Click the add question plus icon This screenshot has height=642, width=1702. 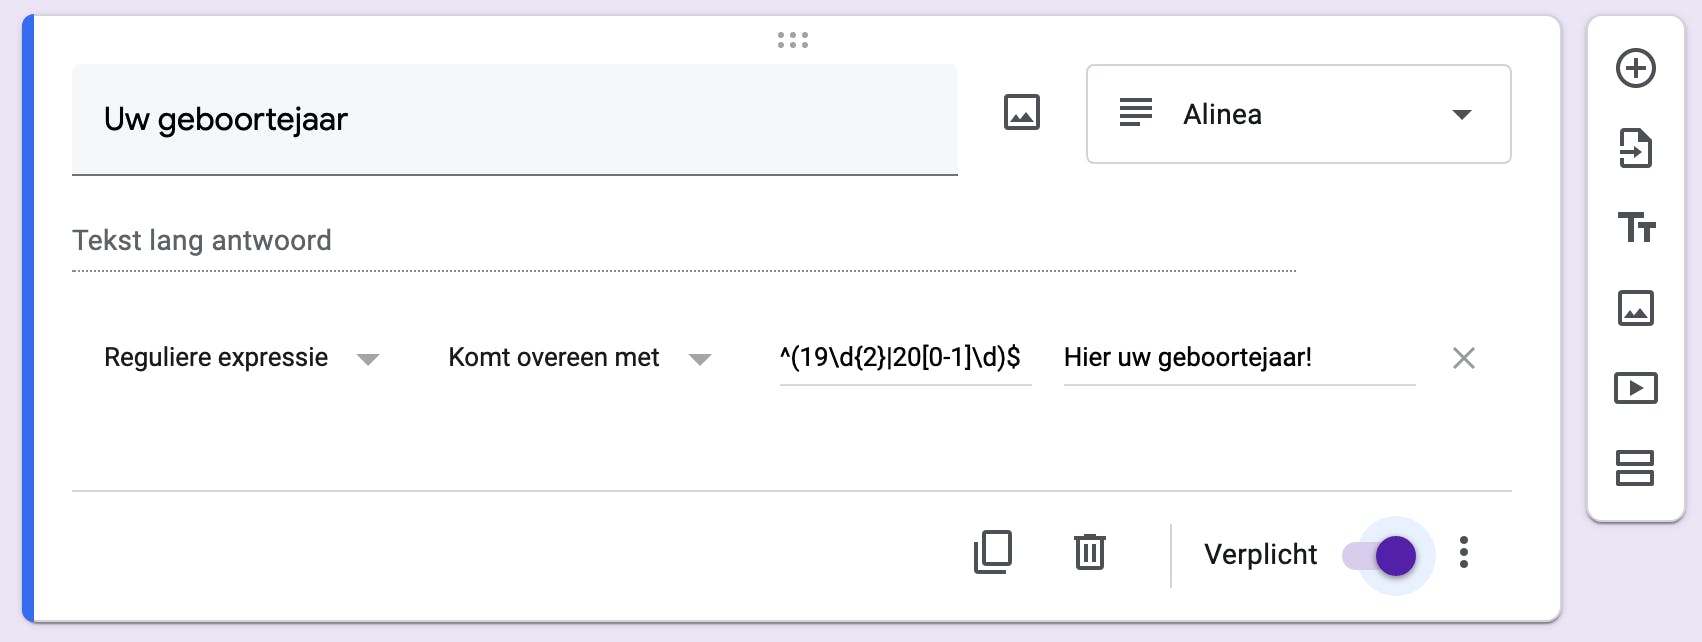tap(1636, 69)
